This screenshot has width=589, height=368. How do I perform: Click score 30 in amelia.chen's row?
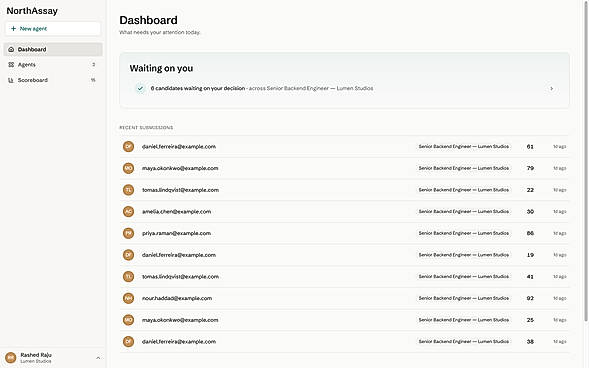tap(530, 211)
